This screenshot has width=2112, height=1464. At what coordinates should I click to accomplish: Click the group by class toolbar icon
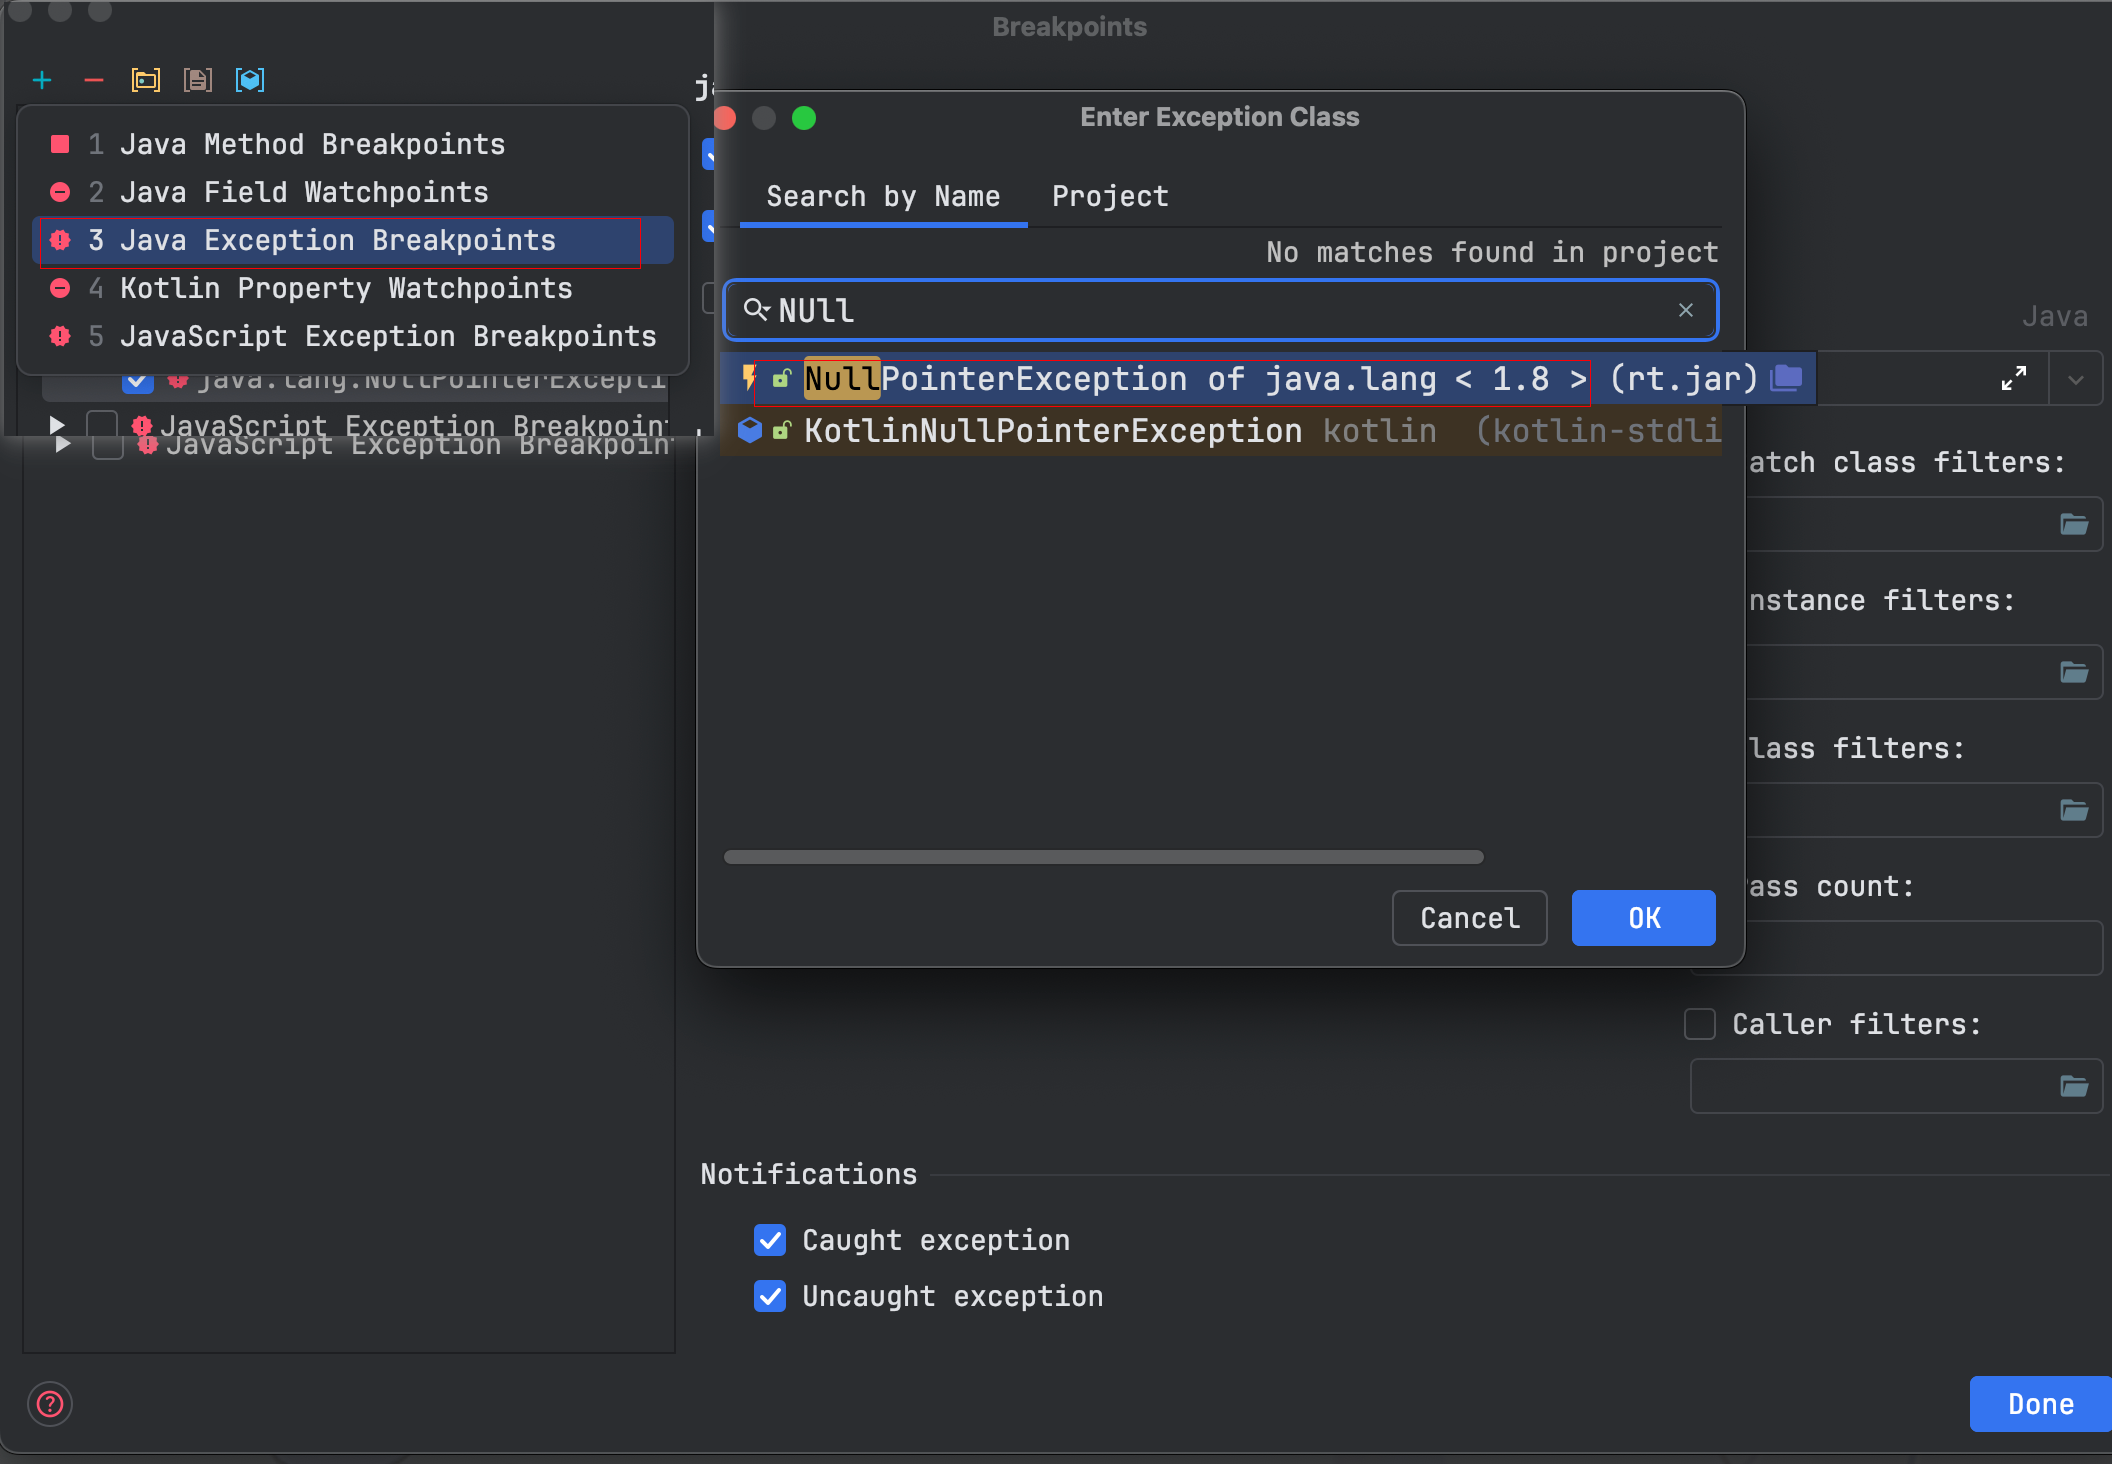coord(250,80)
